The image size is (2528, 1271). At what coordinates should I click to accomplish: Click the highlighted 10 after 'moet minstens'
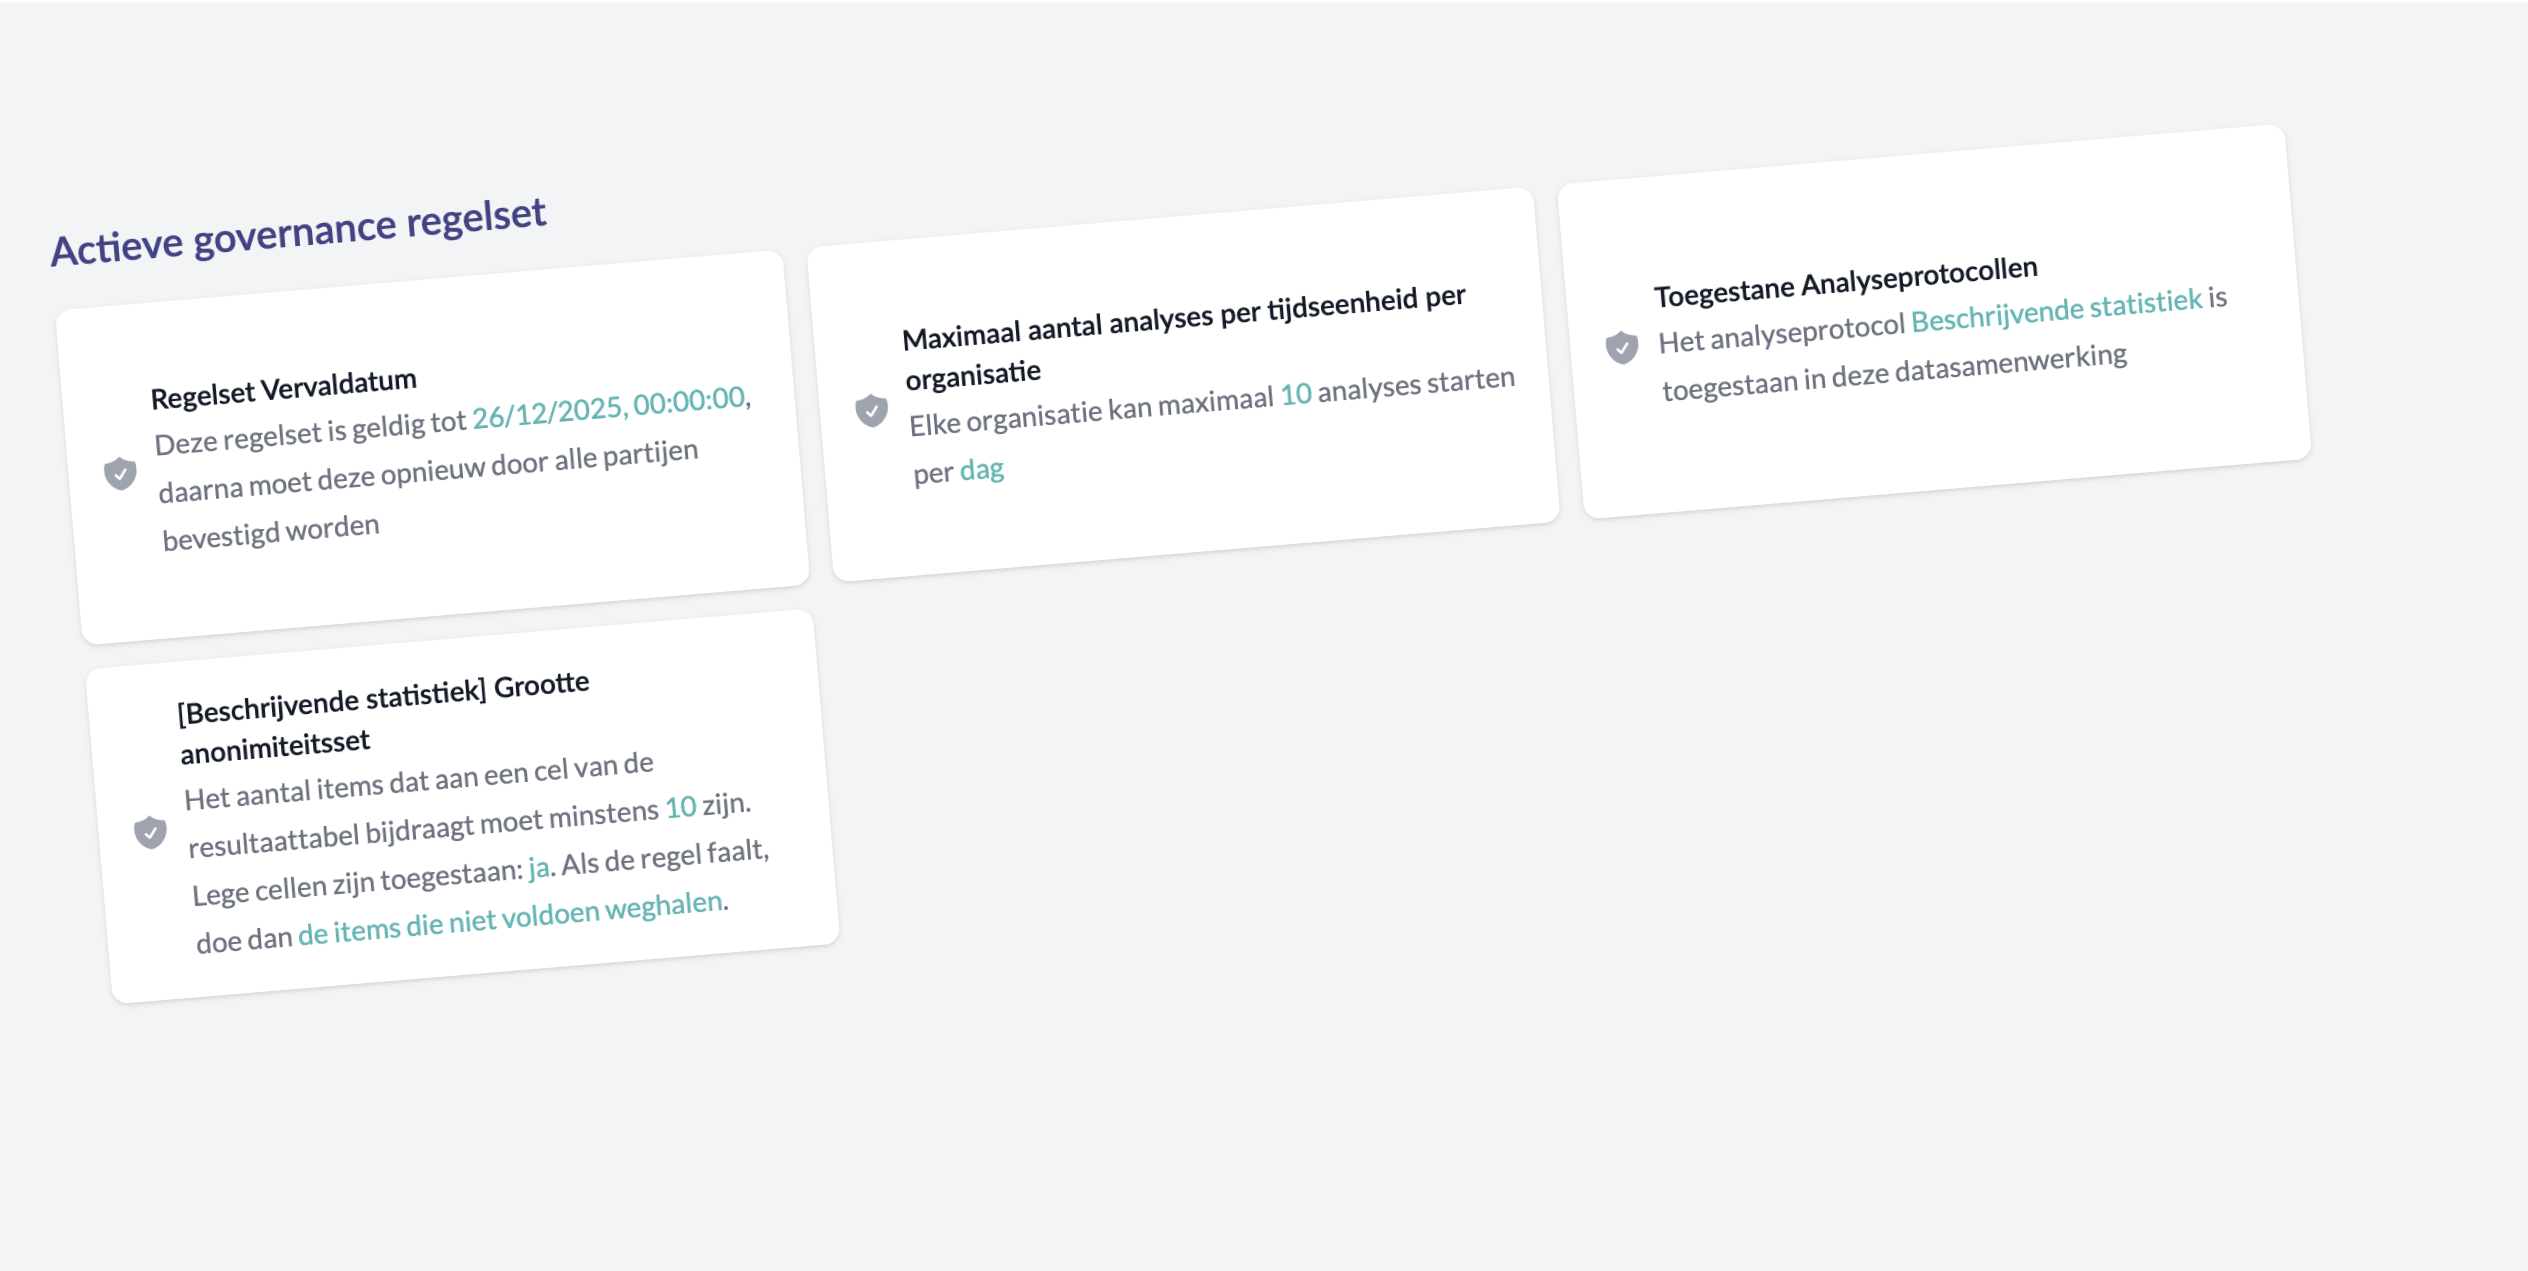tap(680, 807)
